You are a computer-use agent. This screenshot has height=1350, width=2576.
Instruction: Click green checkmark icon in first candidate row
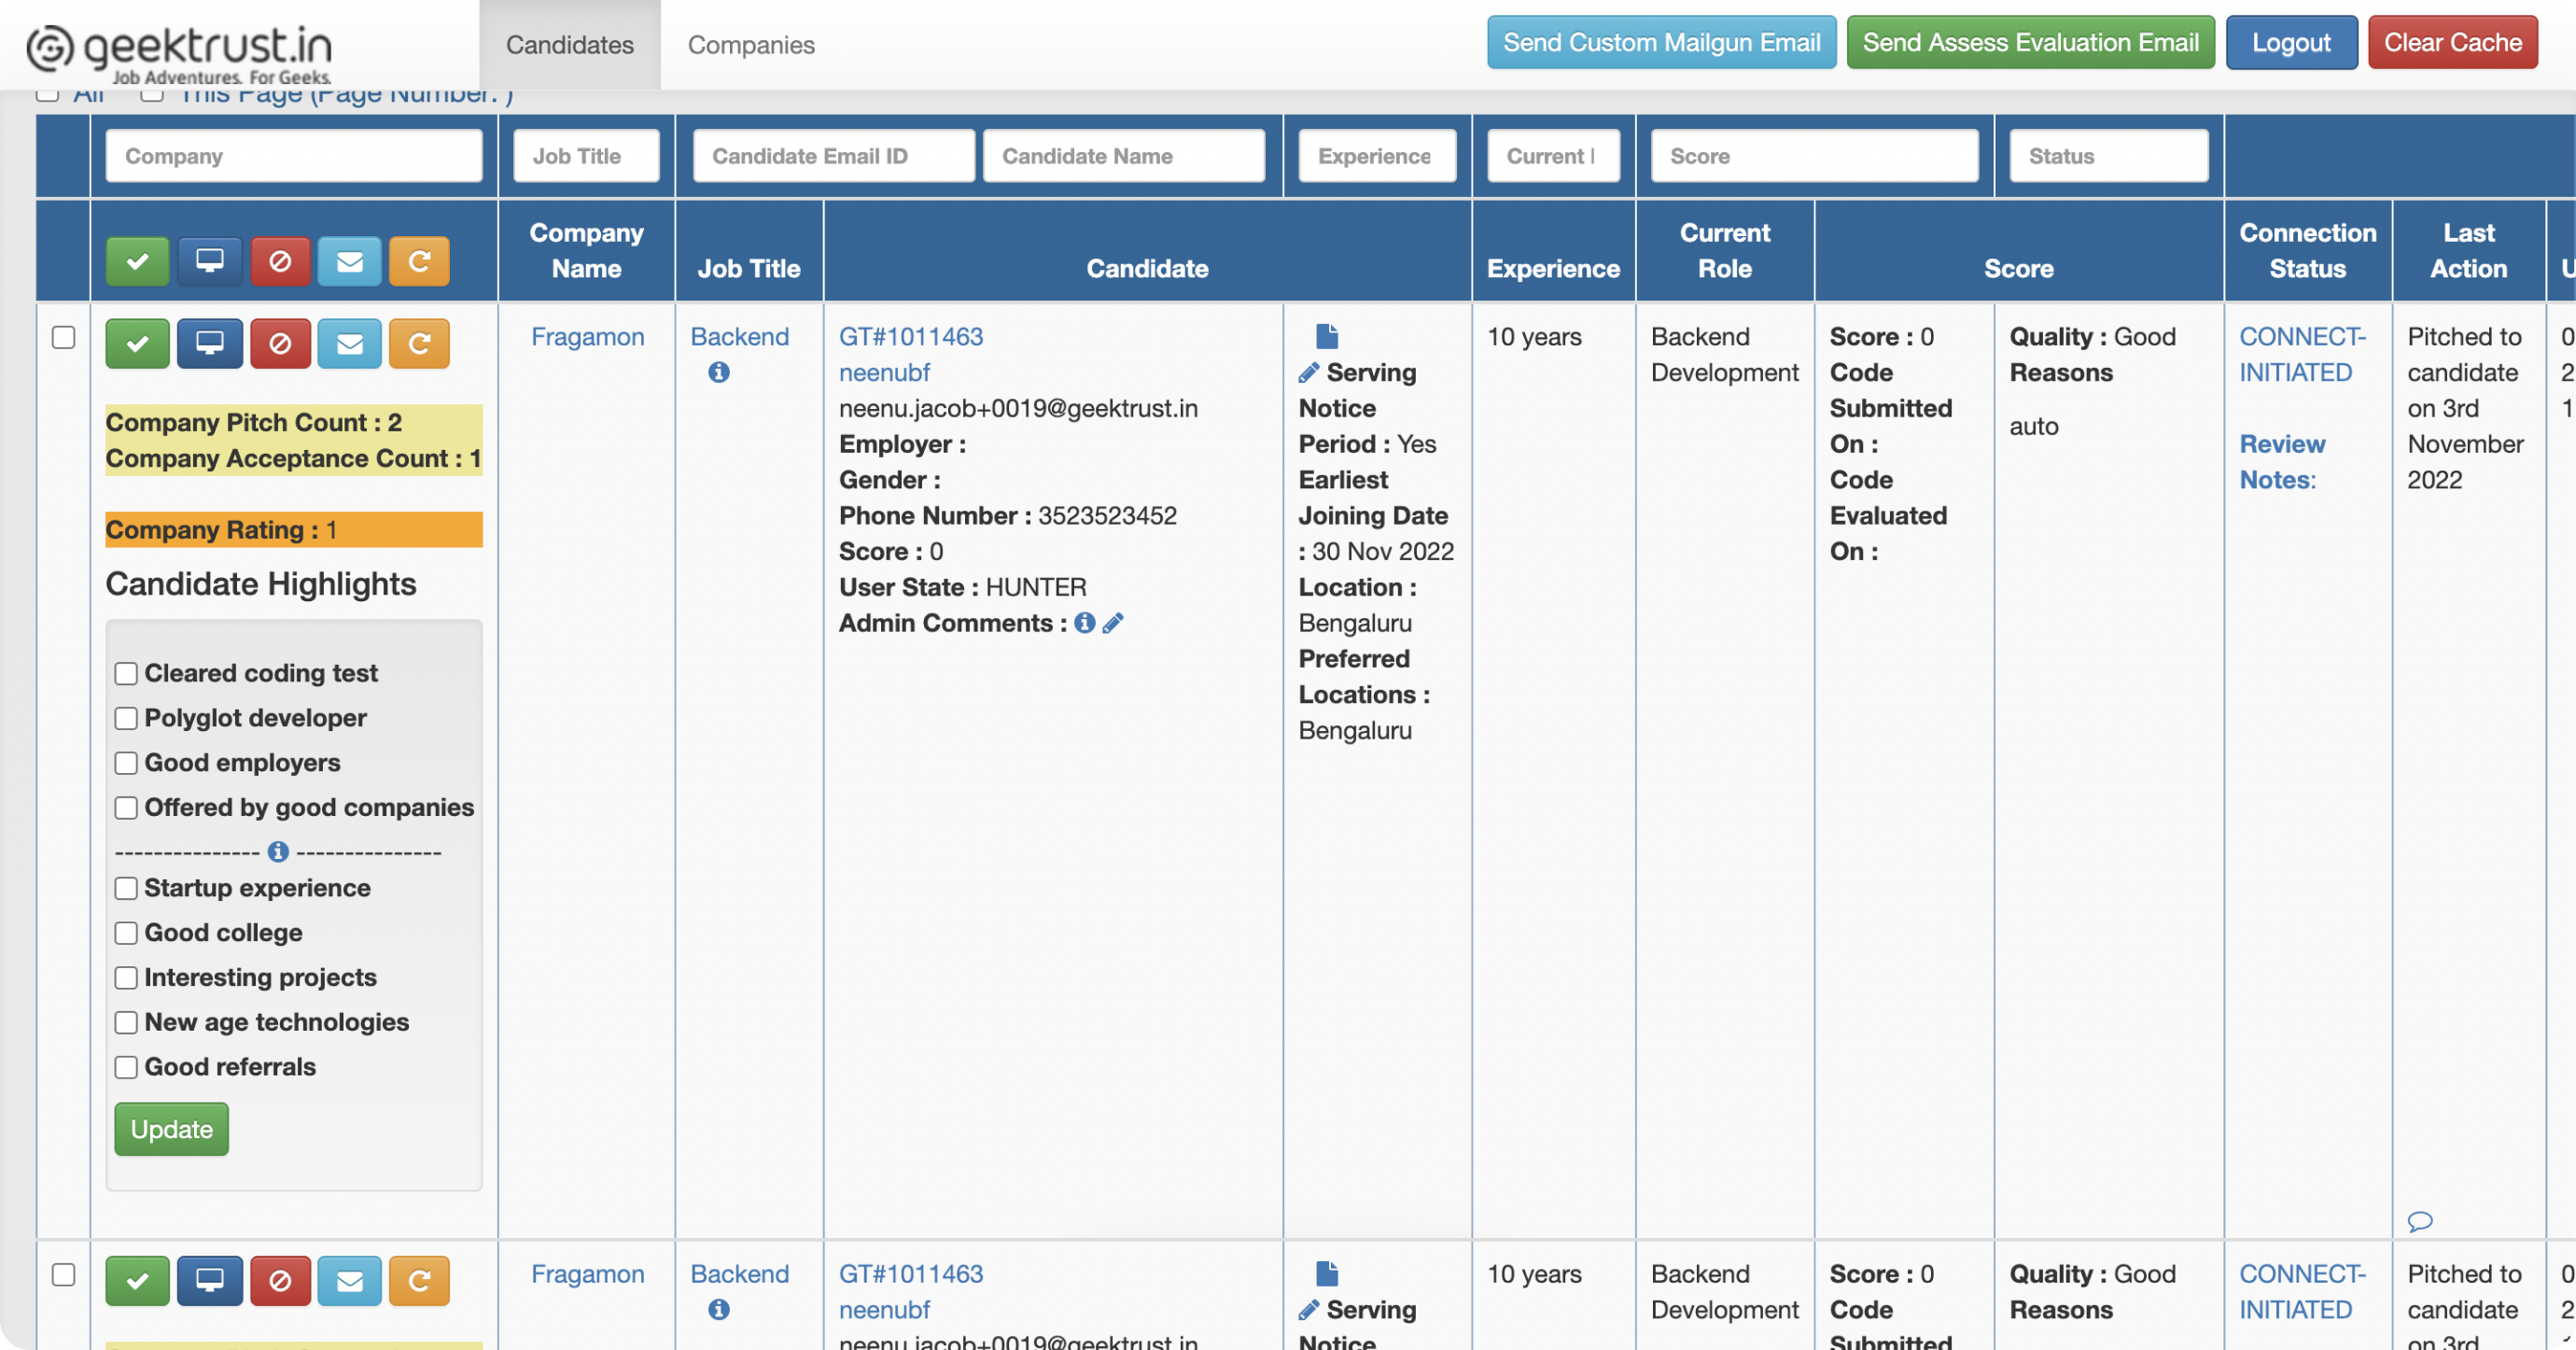137,344
